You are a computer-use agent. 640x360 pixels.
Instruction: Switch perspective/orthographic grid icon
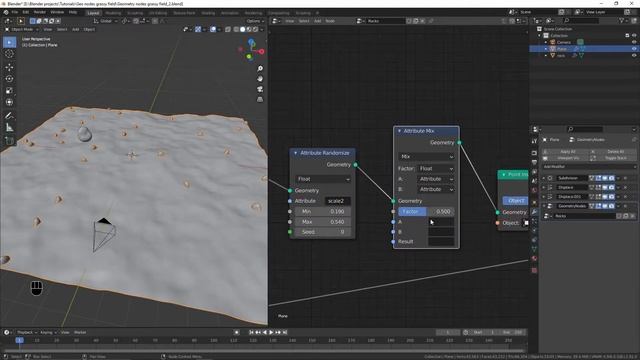pos(260,99)
